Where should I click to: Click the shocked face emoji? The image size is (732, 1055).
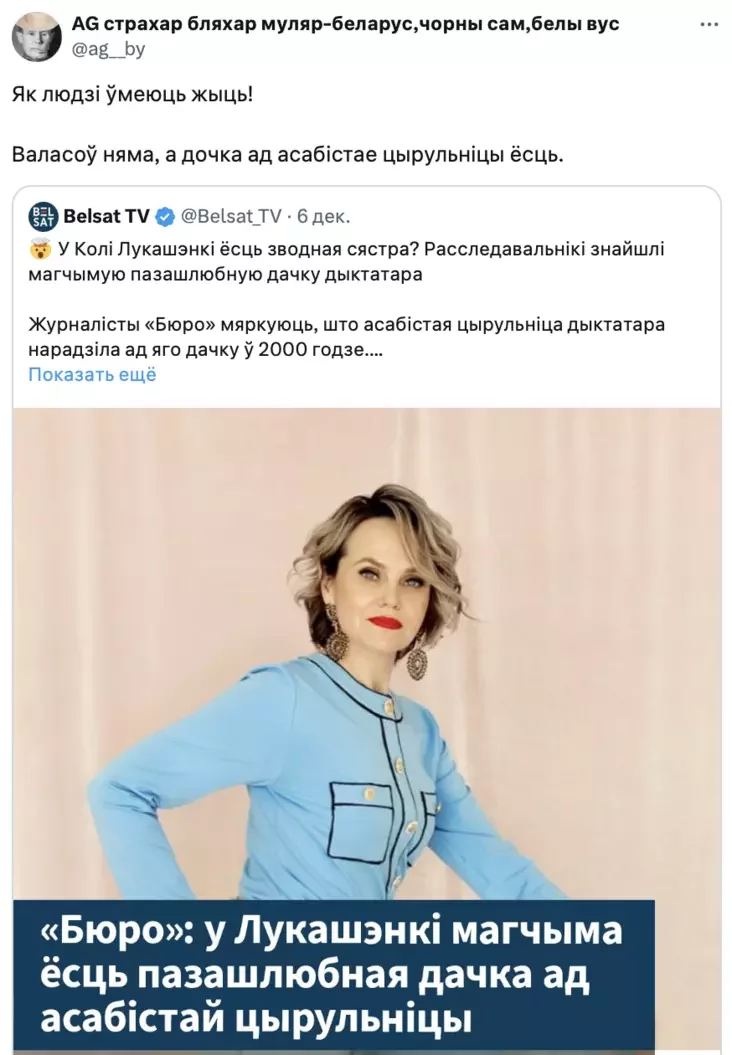pos(41,250)
